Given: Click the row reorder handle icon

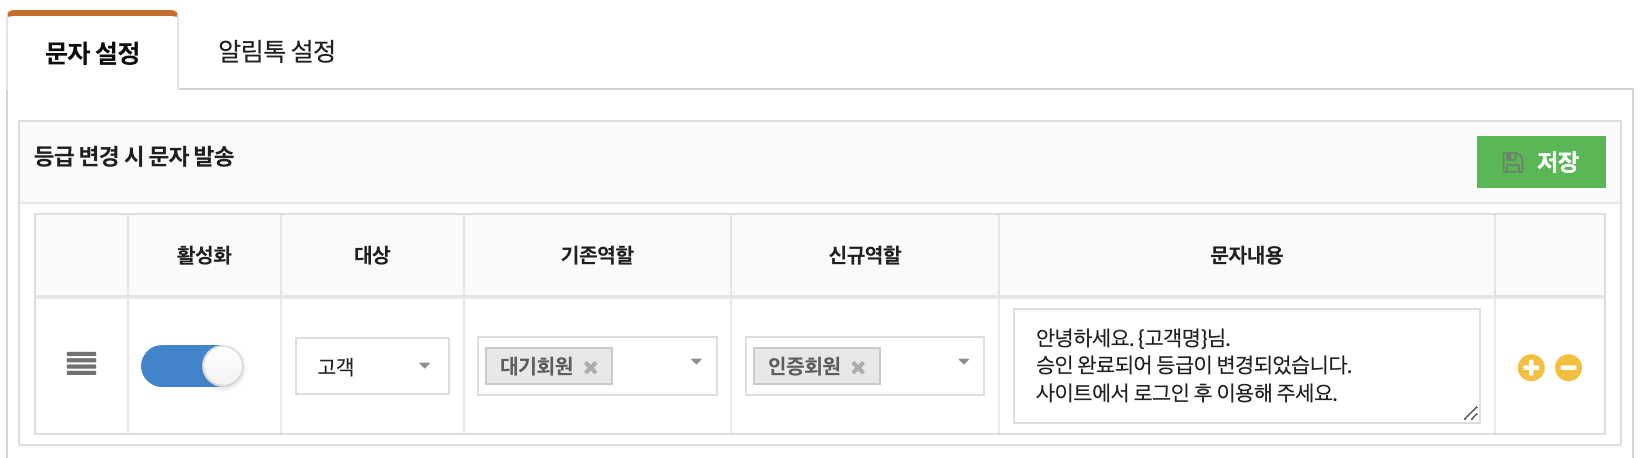Looking at the screenshot, I should (82, 364).
